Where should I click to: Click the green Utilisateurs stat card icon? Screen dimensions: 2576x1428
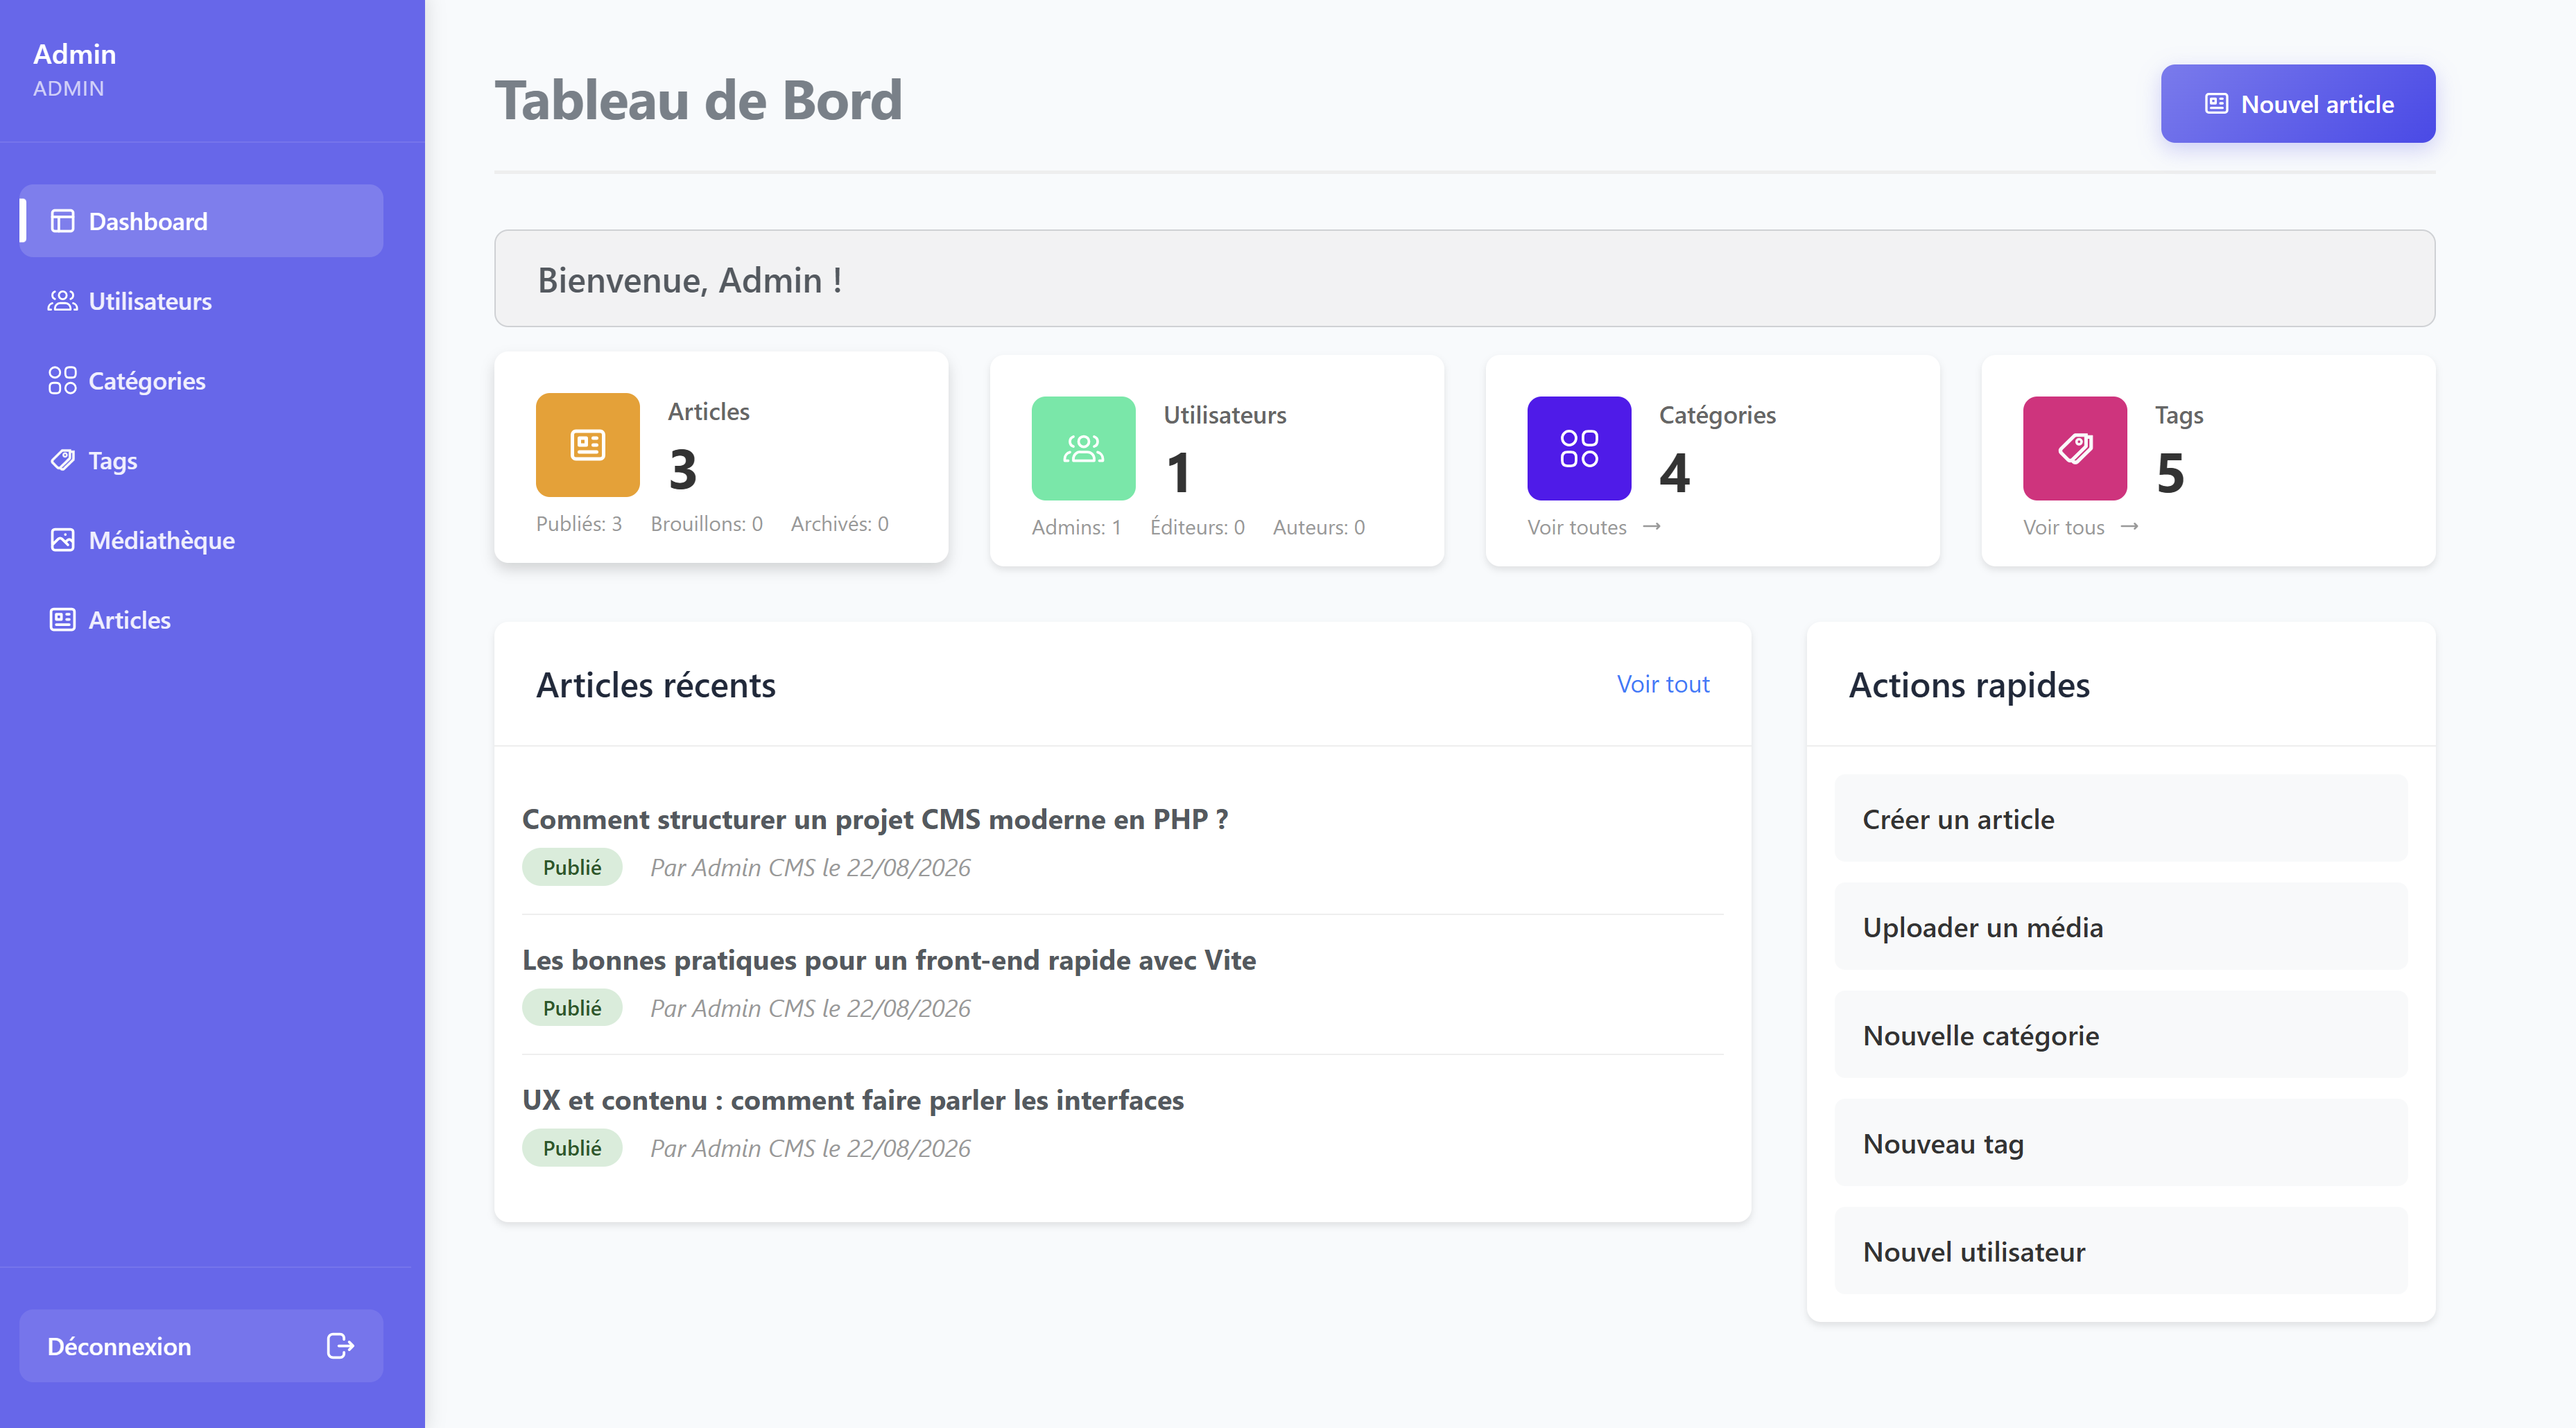click(1083, 449)
